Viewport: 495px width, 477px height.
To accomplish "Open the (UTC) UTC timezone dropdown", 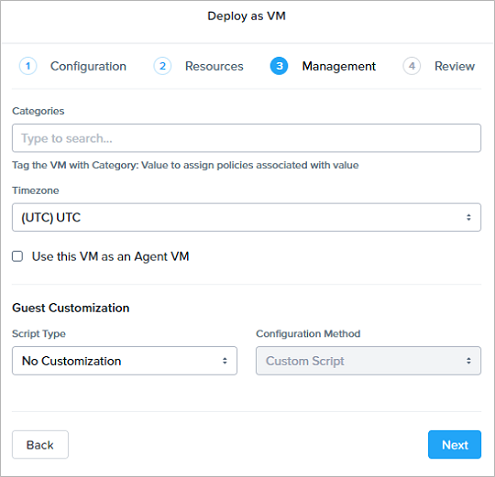I will pos(246,217).
